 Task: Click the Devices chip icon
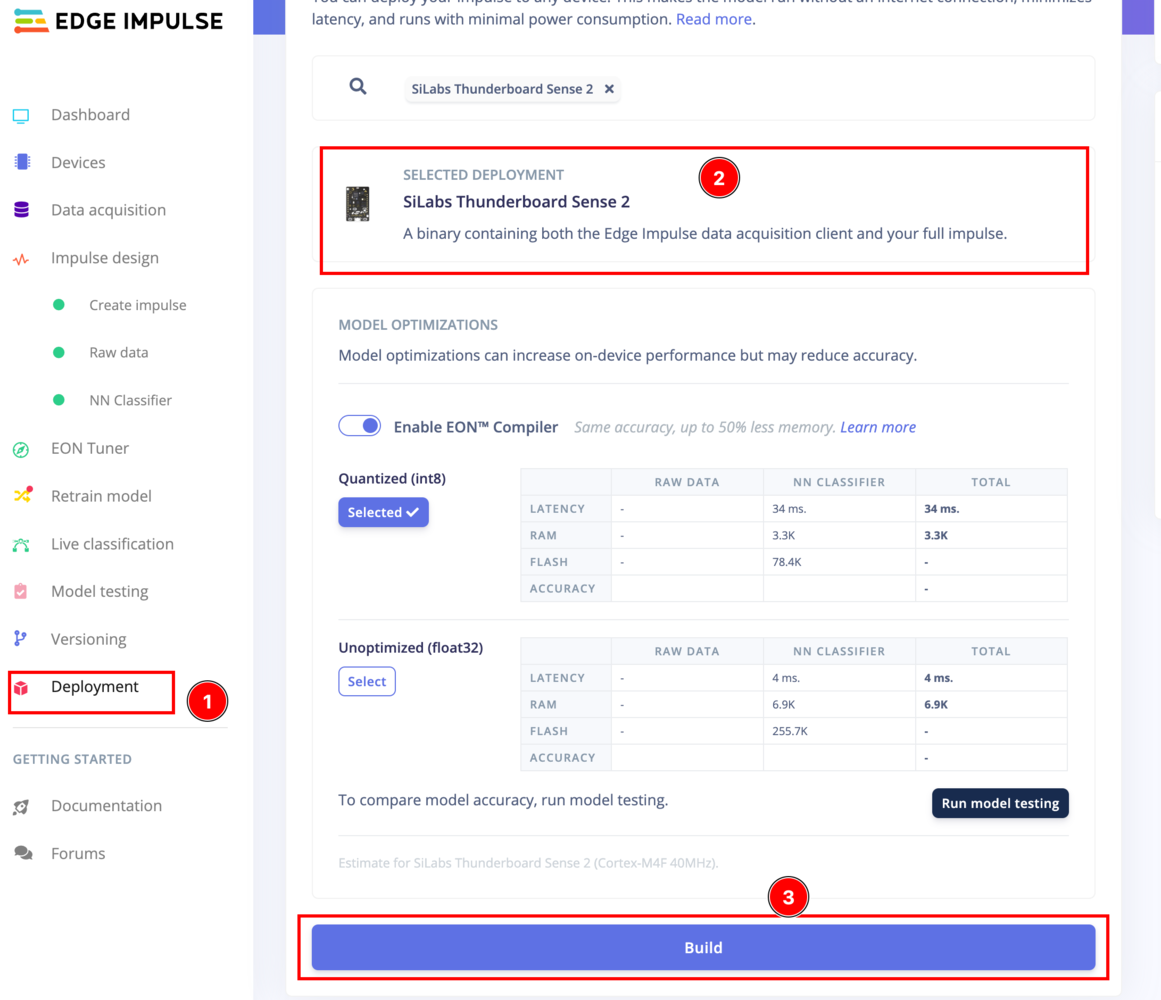coord(22,162)
